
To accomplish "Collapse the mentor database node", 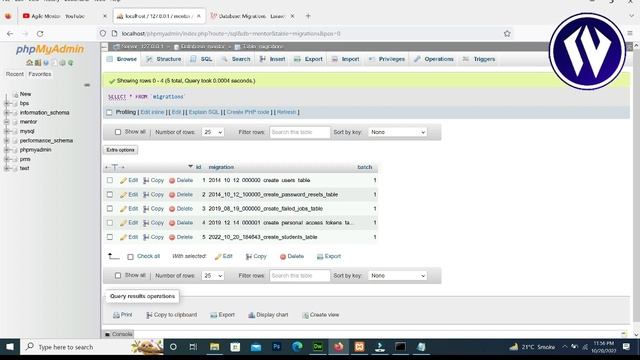I will 7,122.
